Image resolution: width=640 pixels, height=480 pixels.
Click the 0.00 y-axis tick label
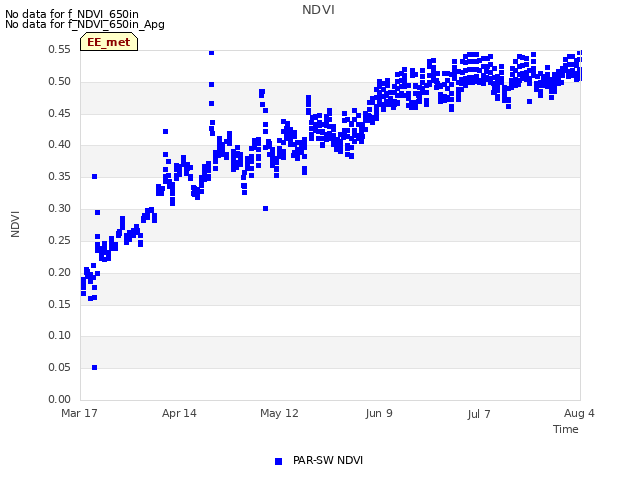pos(59,399)
